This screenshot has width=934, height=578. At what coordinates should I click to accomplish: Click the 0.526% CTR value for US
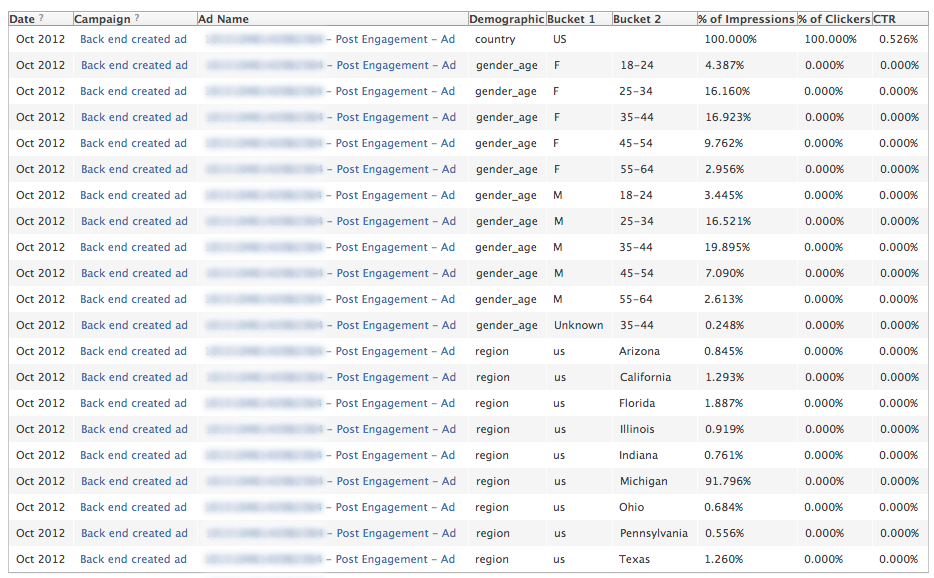point(899,39)
